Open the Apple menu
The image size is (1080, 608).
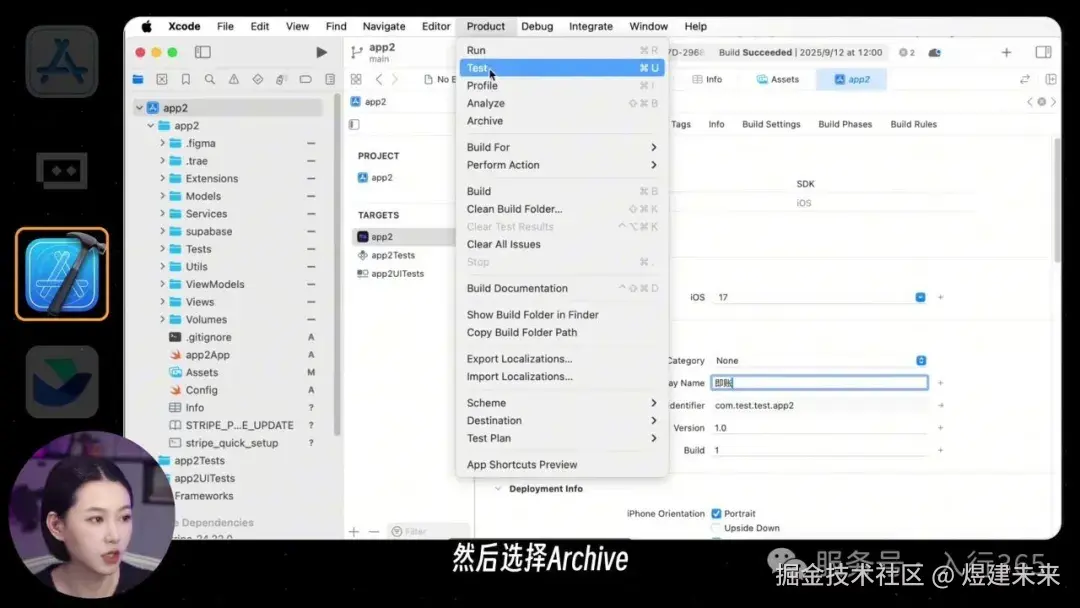pos(146,26)
